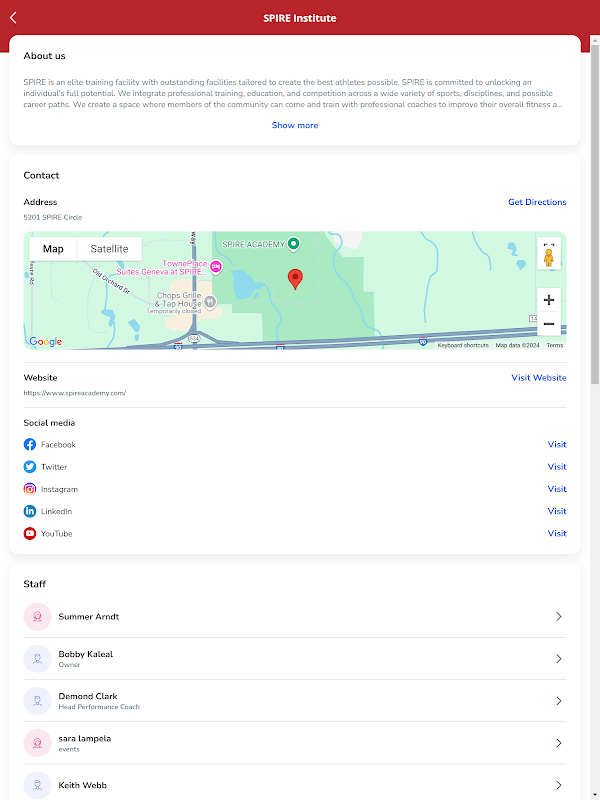Open Demond Clark's profile chevron
Viewport: 600px width, 800px height.
pyautogui.click(x=559, y=701)
